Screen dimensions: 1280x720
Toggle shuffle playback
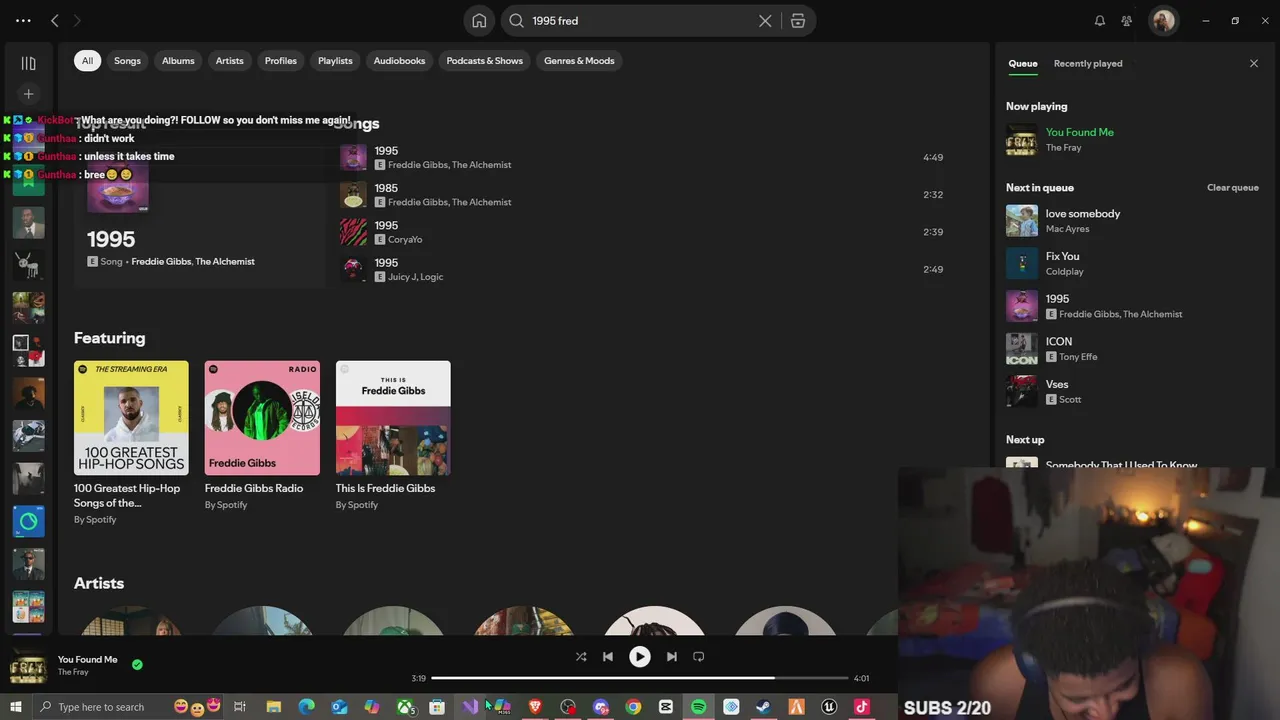(x=581, y=657)
